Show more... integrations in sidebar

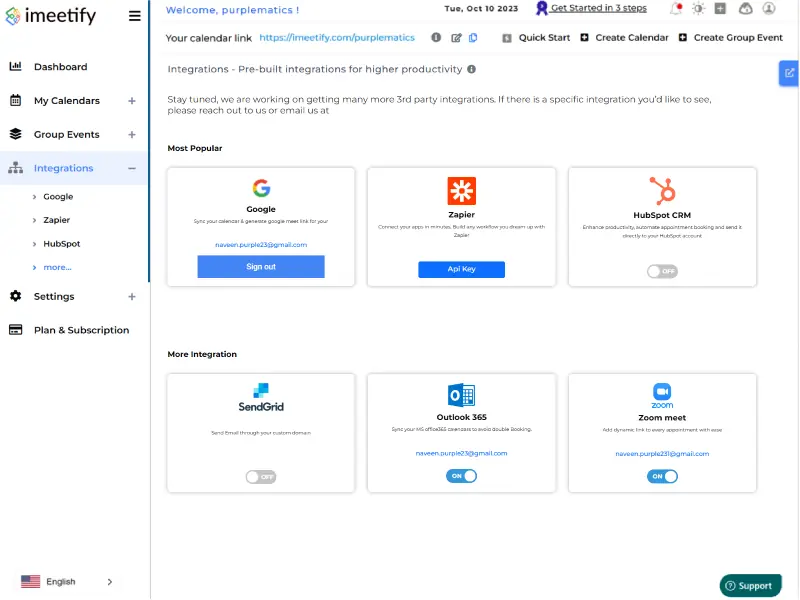[57, 267]
